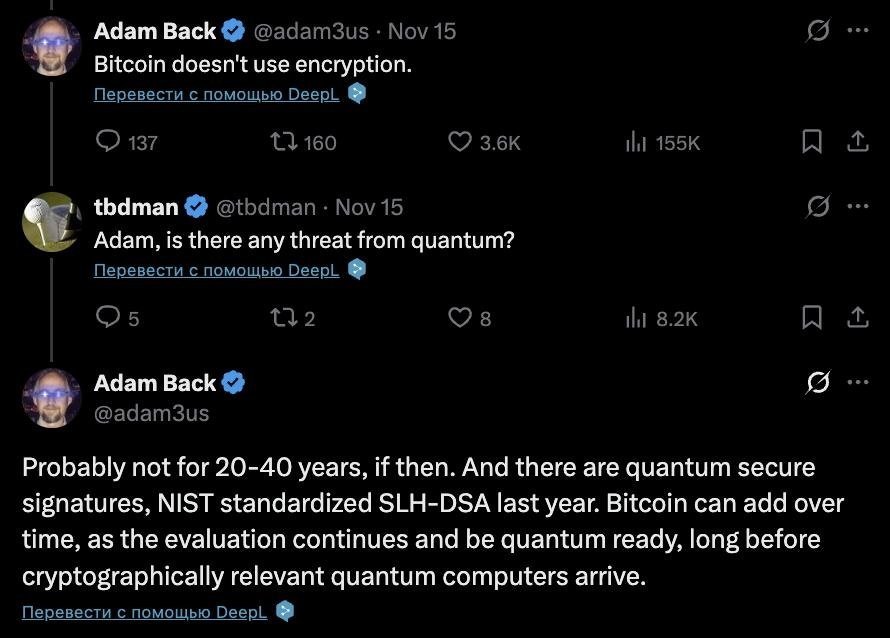Open the @adam3us handle in main reply

click(x=151, y=412)
